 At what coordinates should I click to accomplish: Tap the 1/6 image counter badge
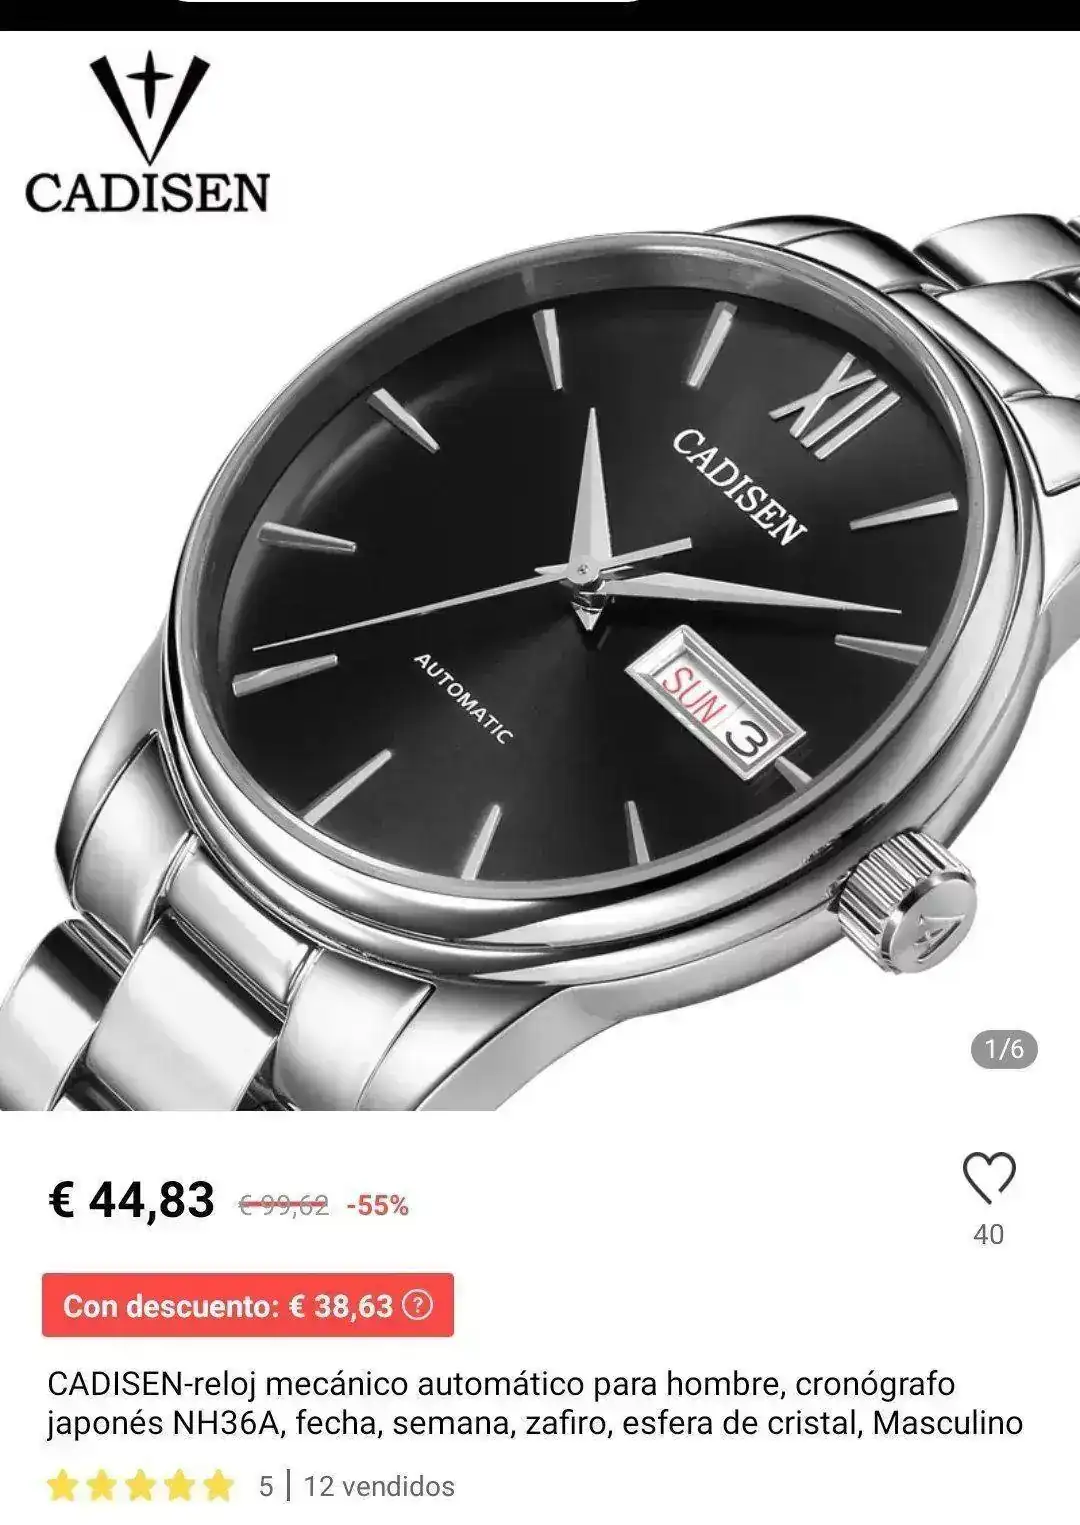pos(1004,1049)
